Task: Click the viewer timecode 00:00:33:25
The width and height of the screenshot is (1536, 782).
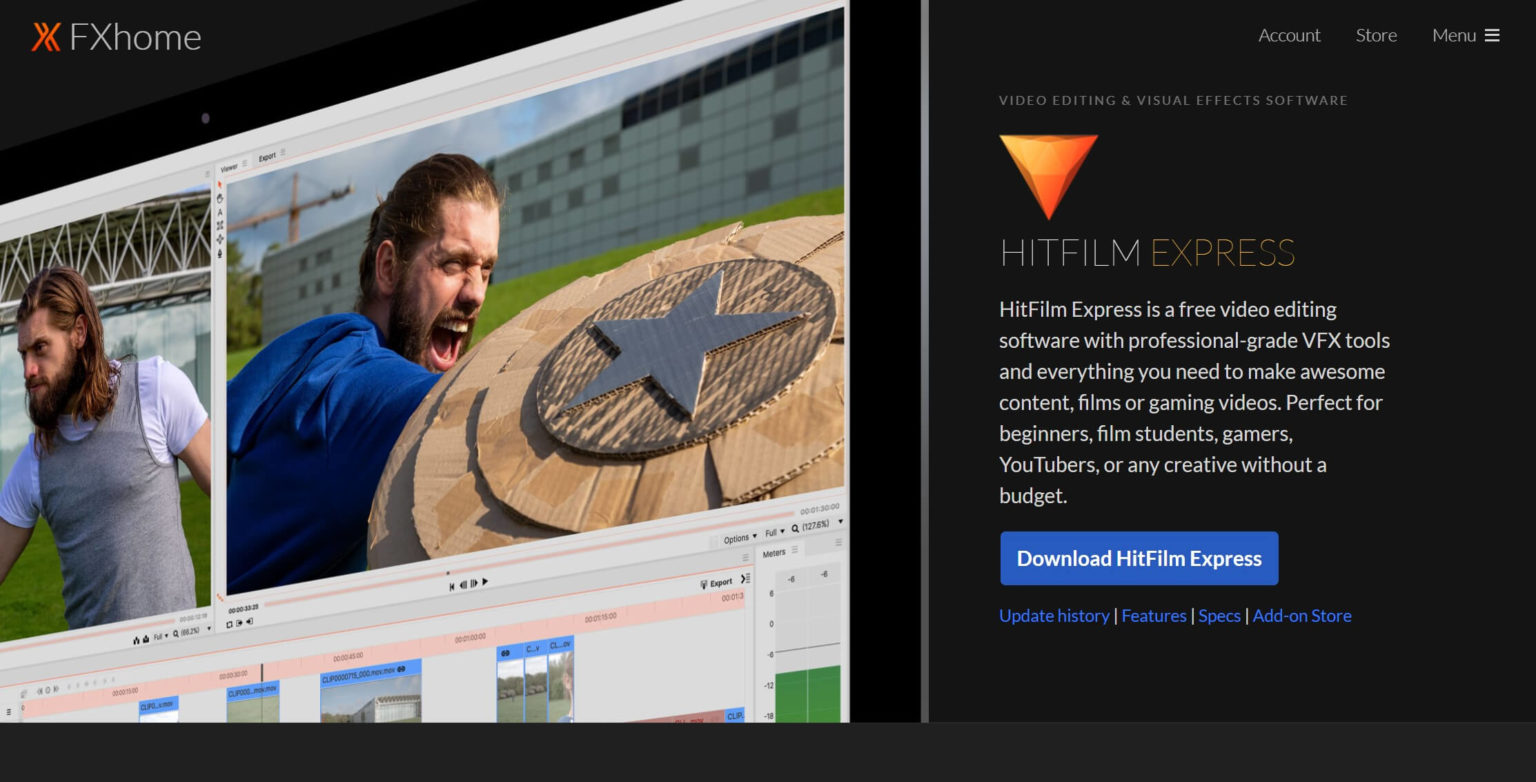Action: coord(243,609)
